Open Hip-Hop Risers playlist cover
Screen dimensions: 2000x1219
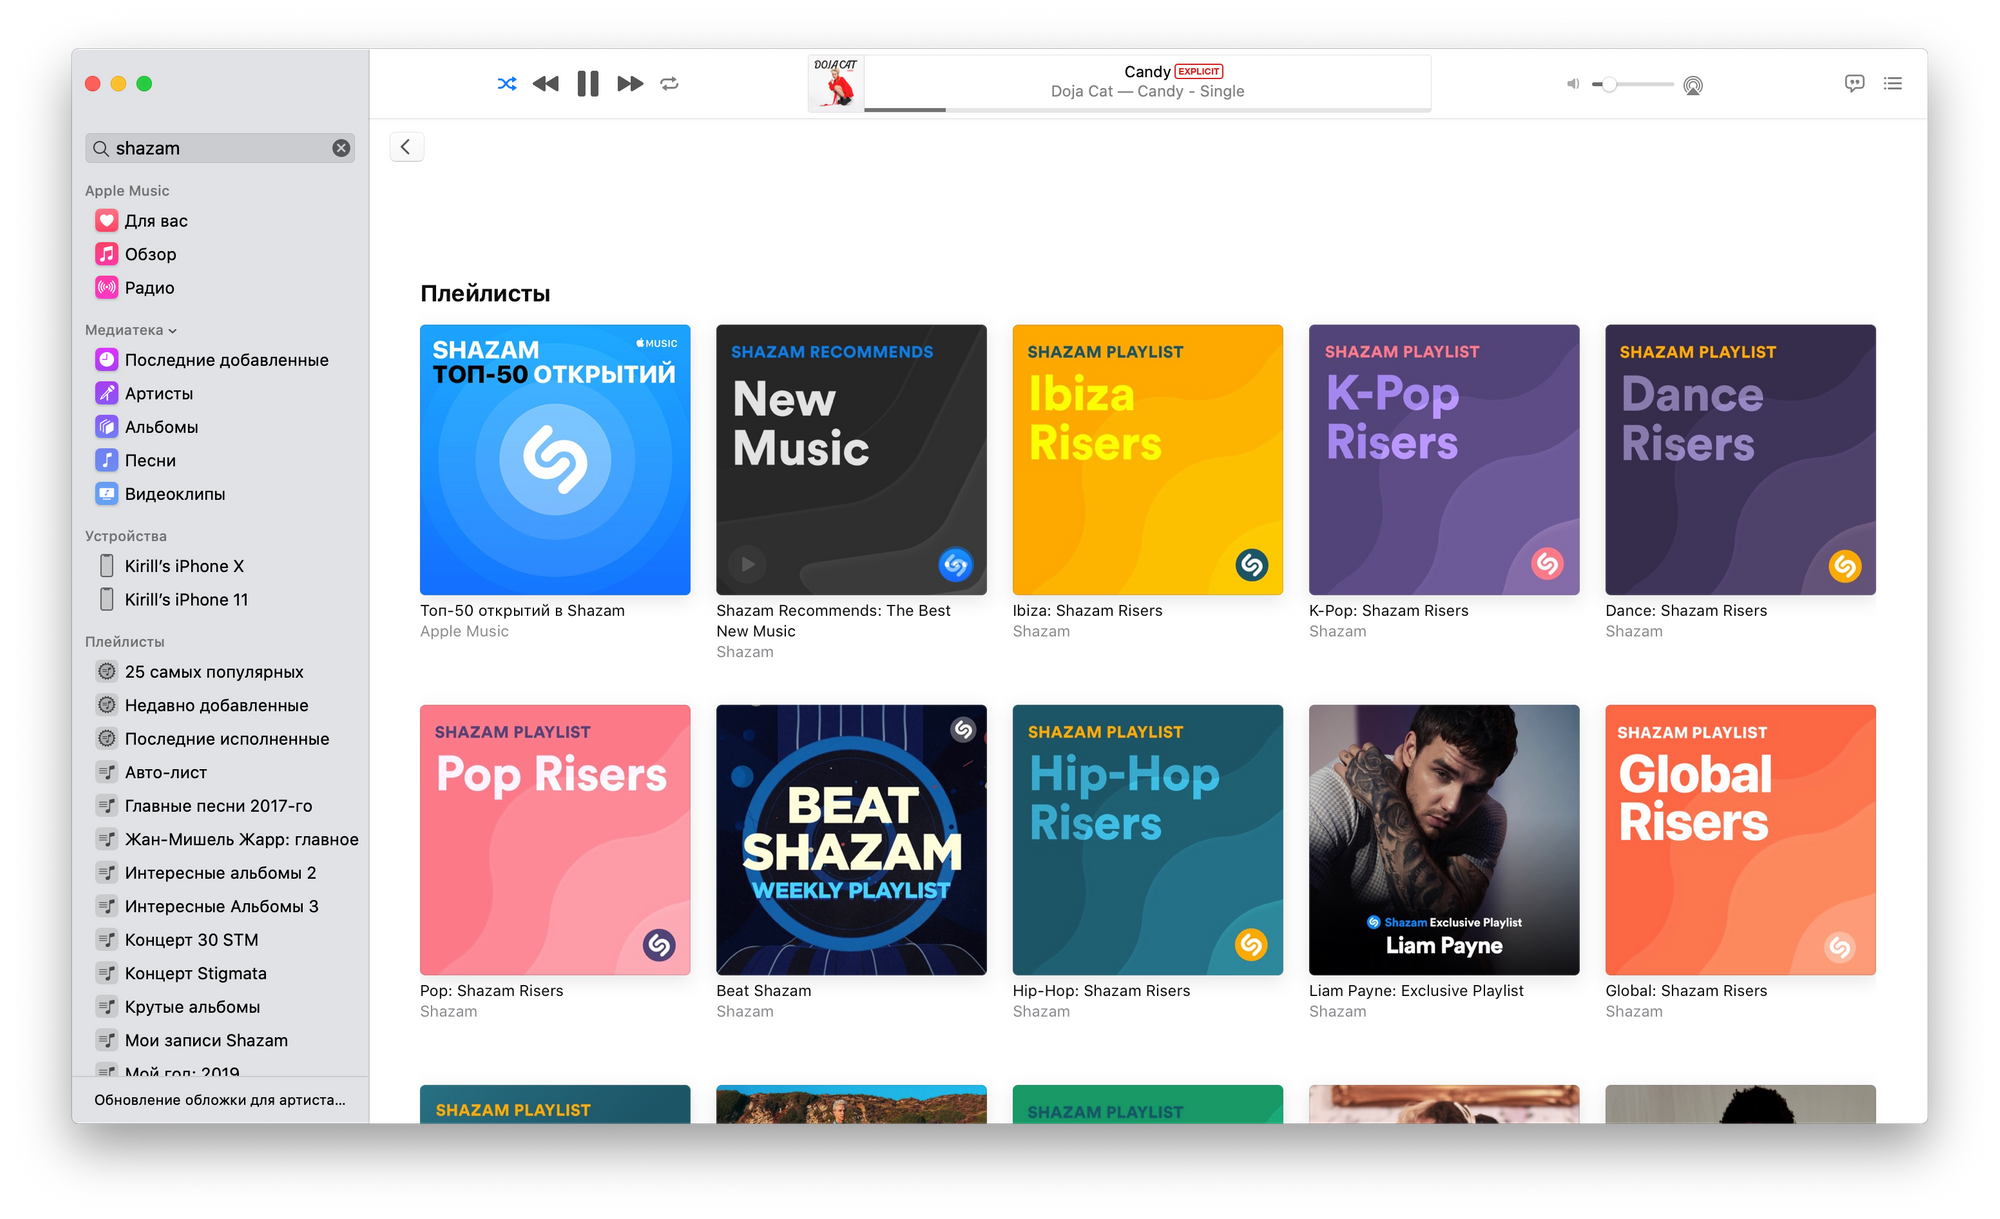tap(1148, 840)
